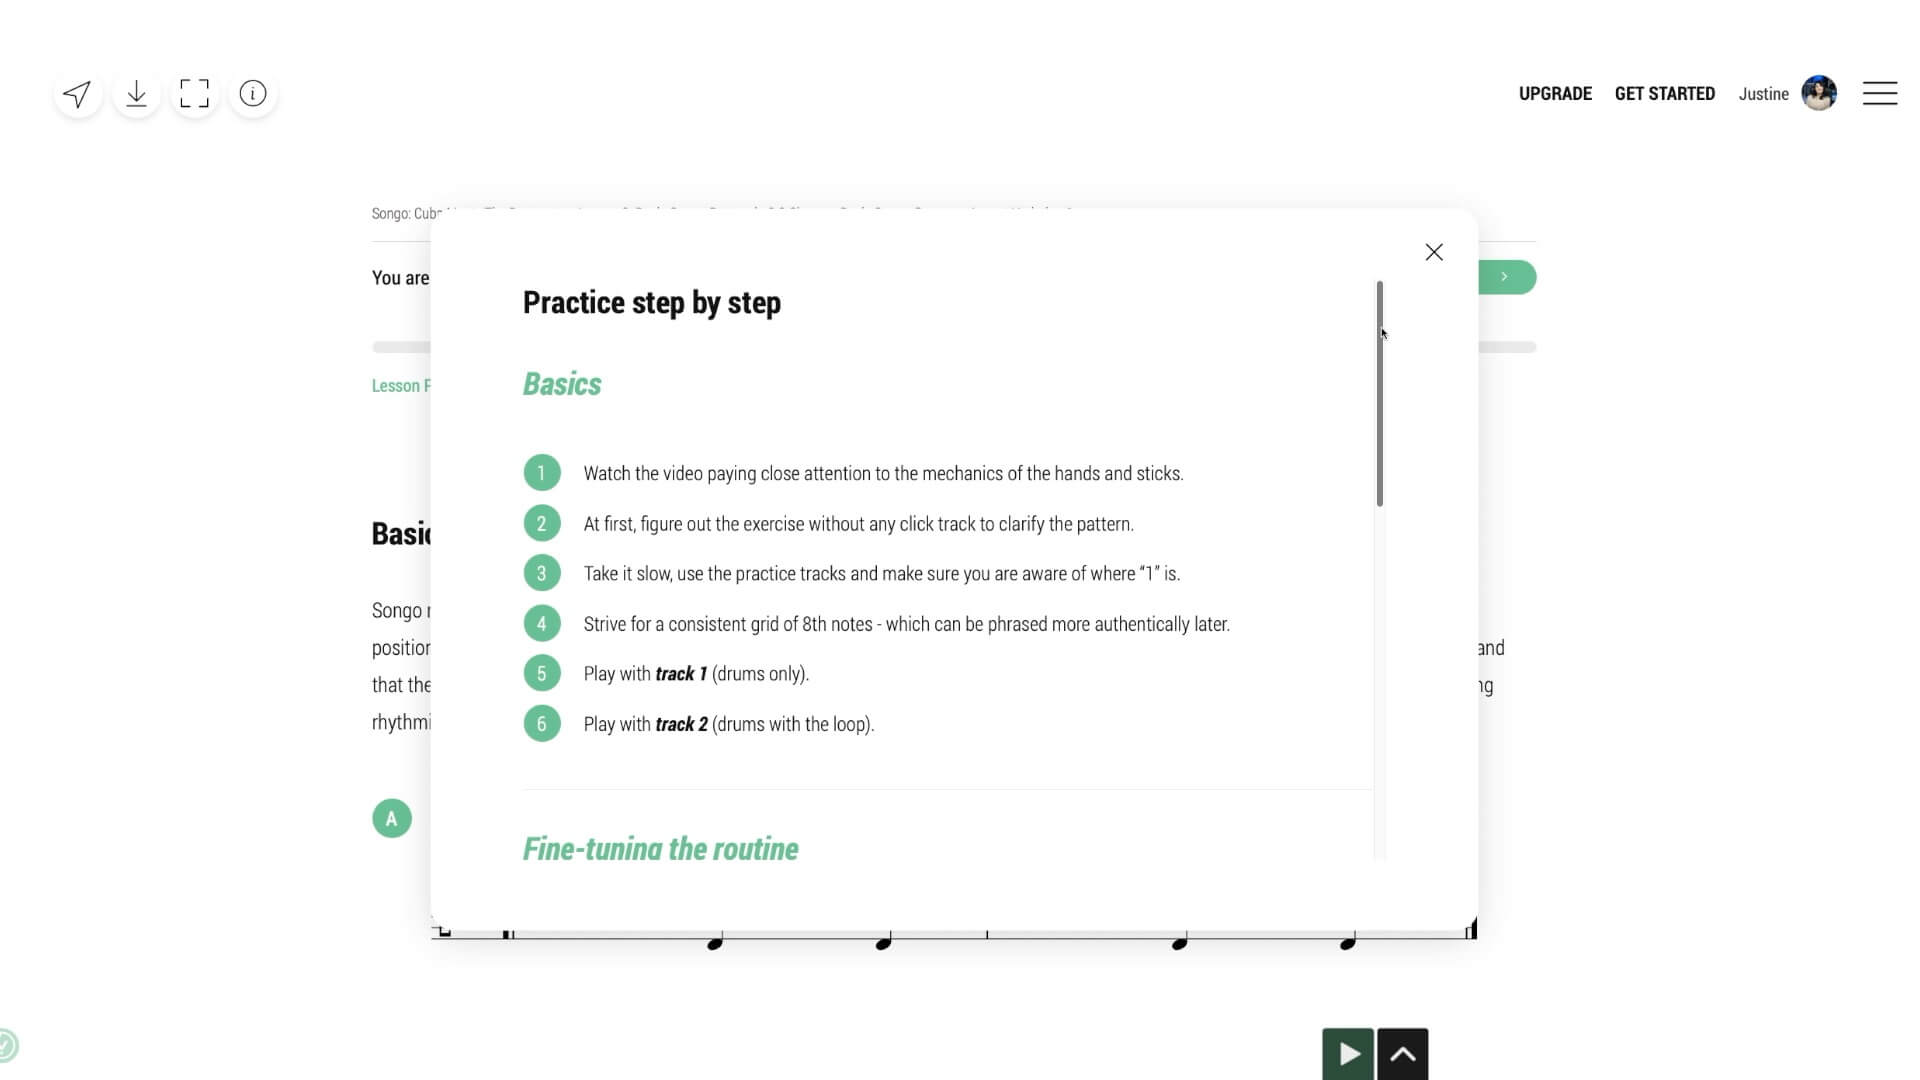Click the green letter A section marker
Viewport: 1920px width, 1080px height.
click(x=391, y=818)
